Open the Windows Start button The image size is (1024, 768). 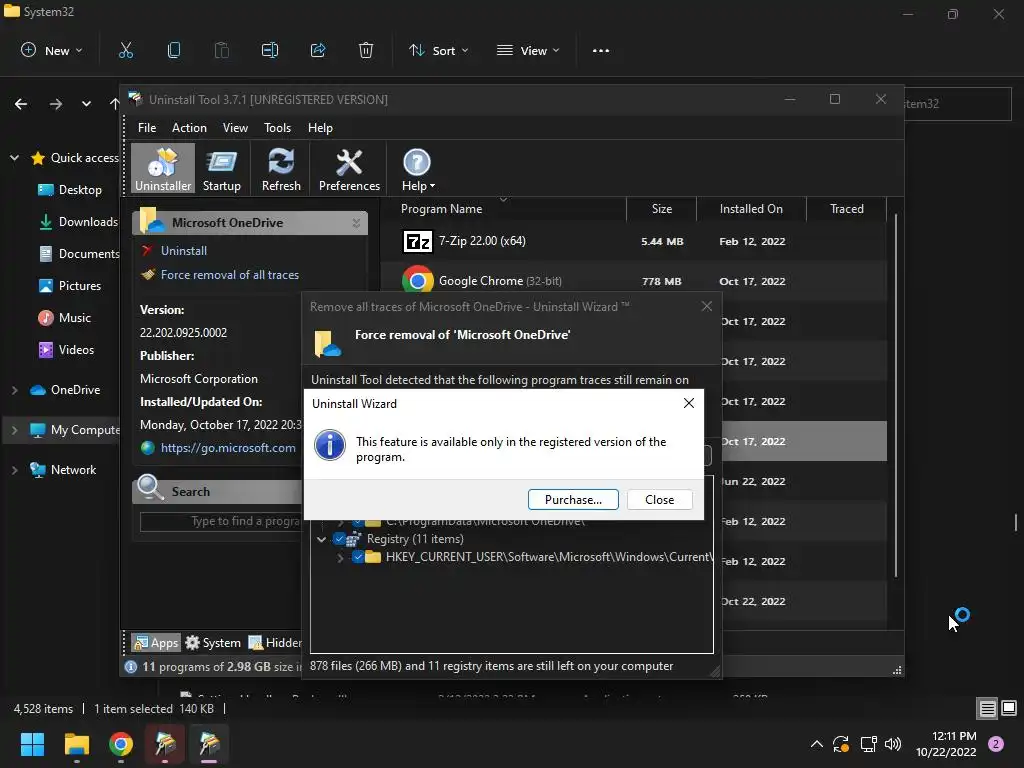click(32, 744)
